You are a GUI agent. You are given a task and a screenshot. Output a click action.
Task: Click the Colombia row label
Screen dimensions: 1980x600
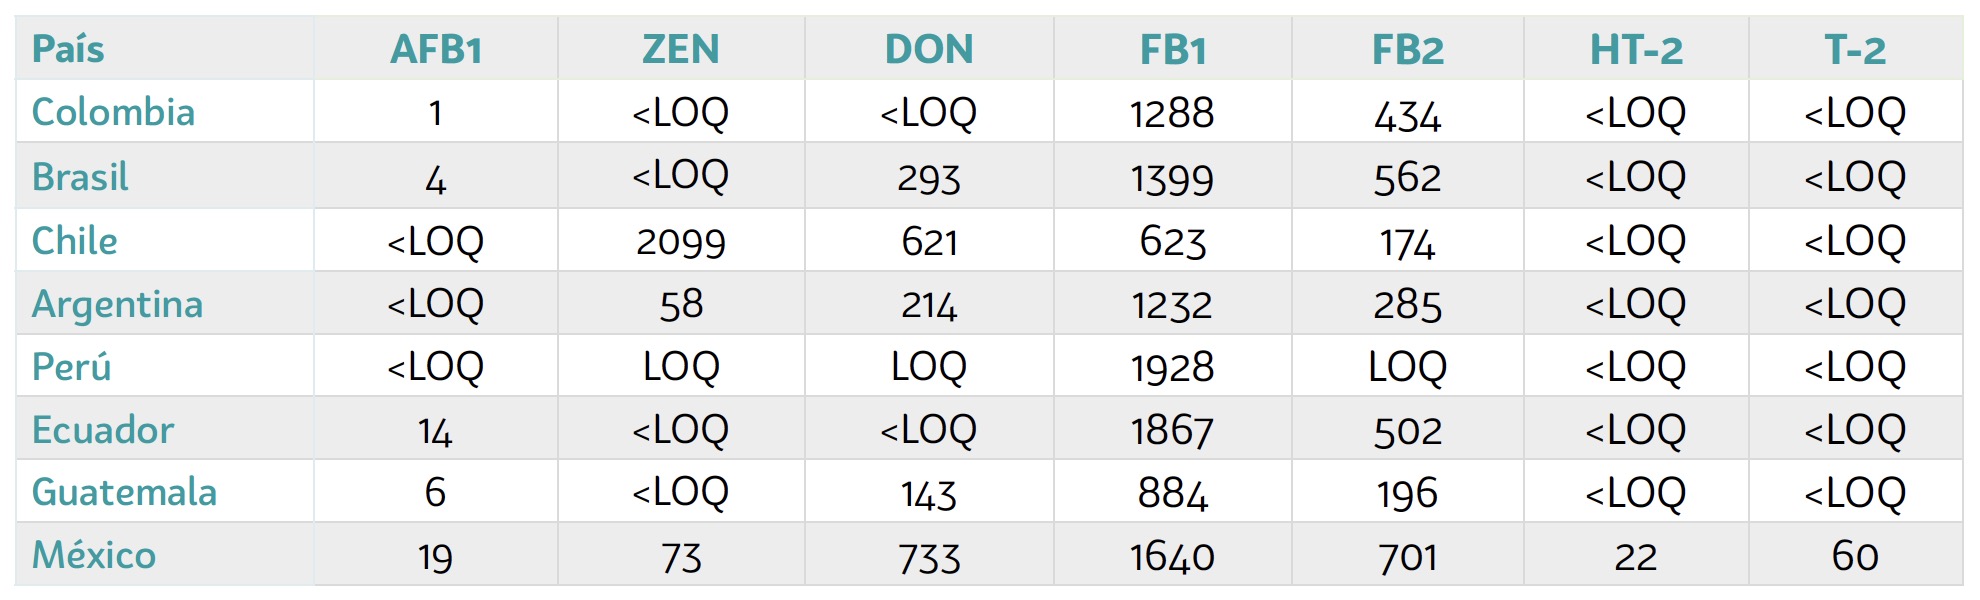point(113,112)
